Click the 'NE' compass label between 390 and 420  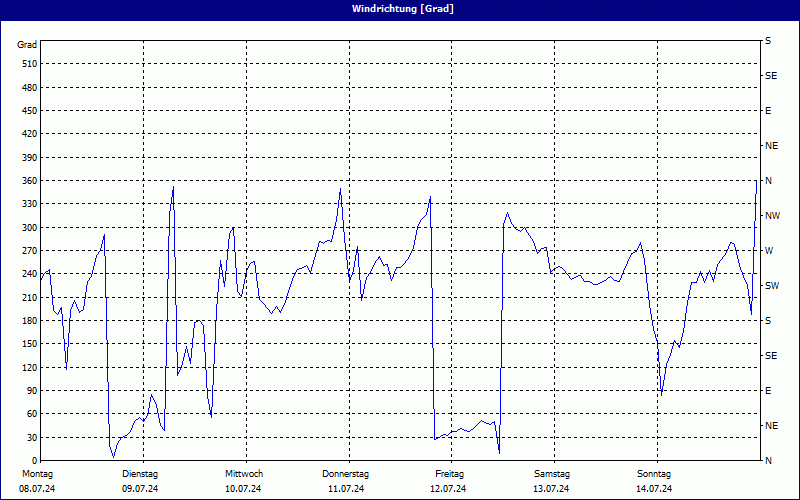pyautogui.click(x=772, y=146)
